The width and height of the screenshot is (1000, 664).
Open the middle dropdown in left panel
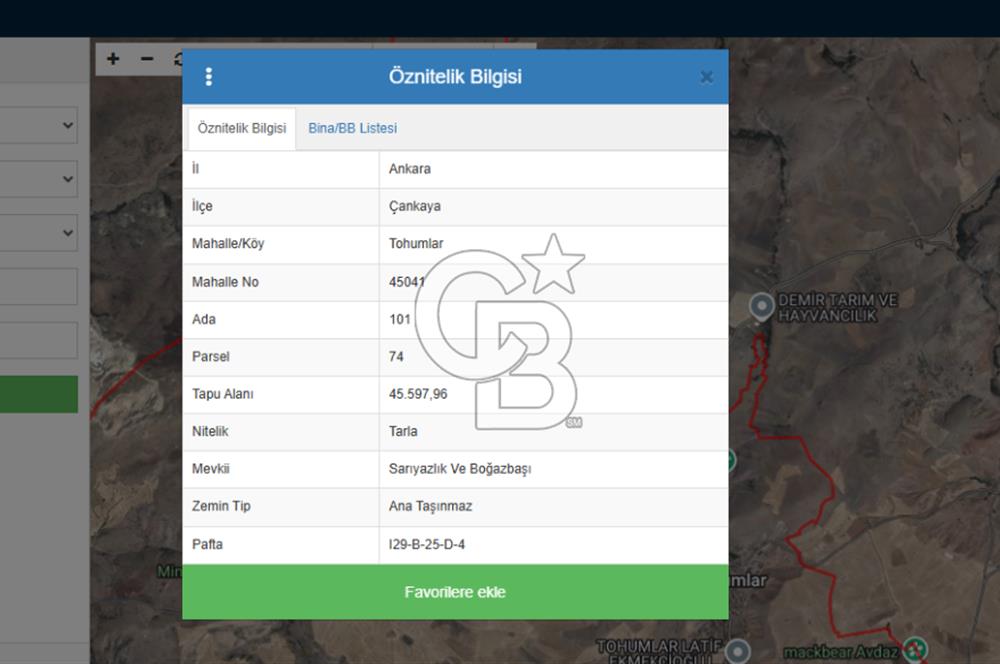click(x=38, y=180)
